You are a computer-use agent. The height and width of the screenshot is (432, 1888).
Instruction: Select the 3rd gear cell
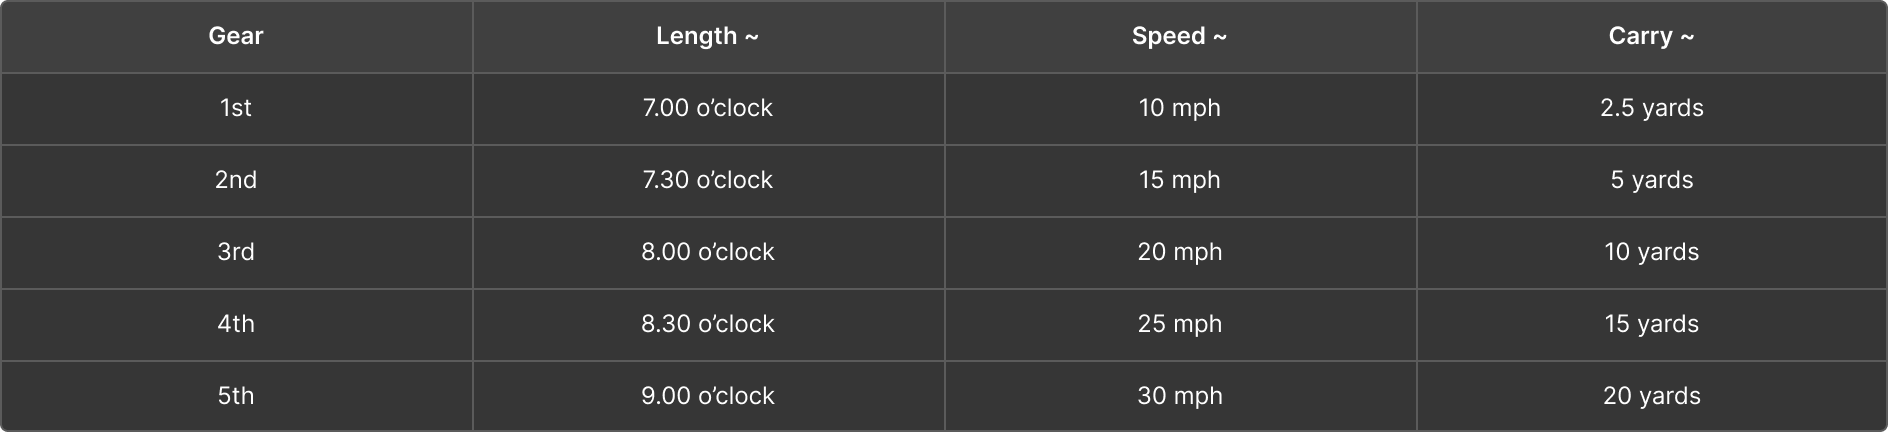tap(236, 252)
